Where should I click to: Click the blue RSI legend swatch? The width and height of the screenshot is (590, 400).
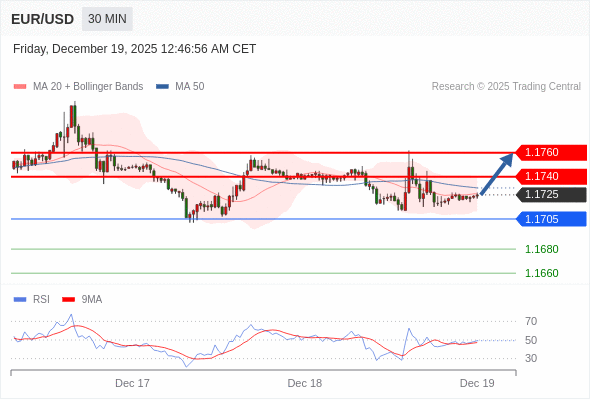tap(20, 300)
